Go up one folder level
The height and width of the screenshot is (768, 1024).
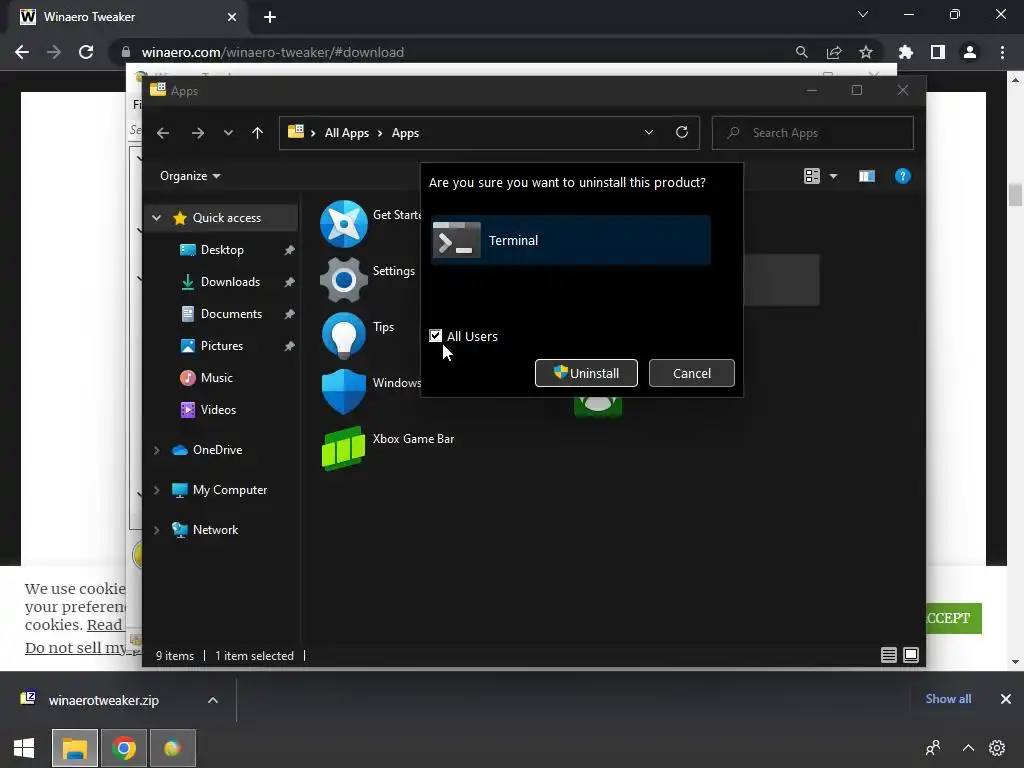(x=257, y=133)
